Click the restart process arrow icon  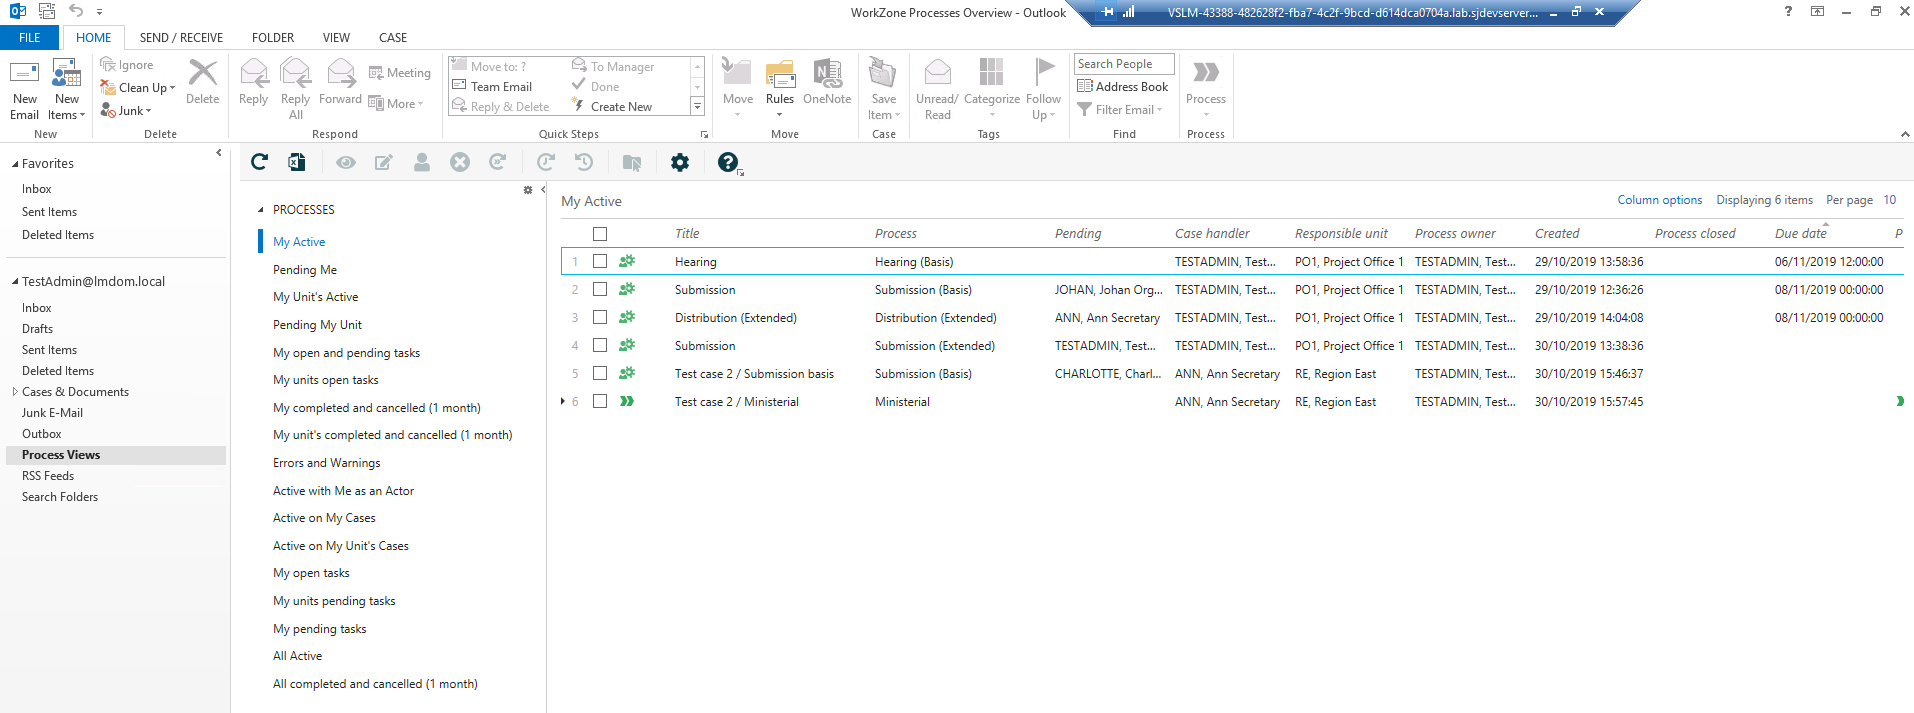[498, 162]
